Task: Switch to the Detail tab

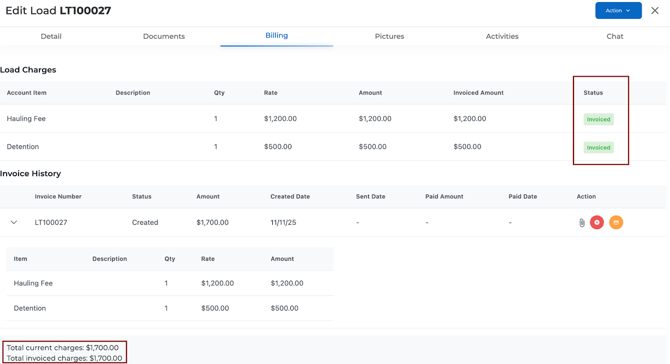Action: tap(51, 36)
